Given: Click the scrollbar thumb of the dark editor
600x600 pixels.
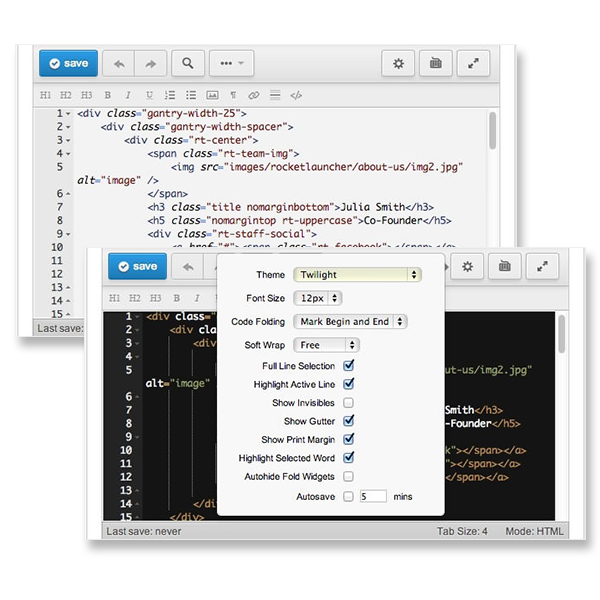Looking at the screenshot, I should (561, 334).
